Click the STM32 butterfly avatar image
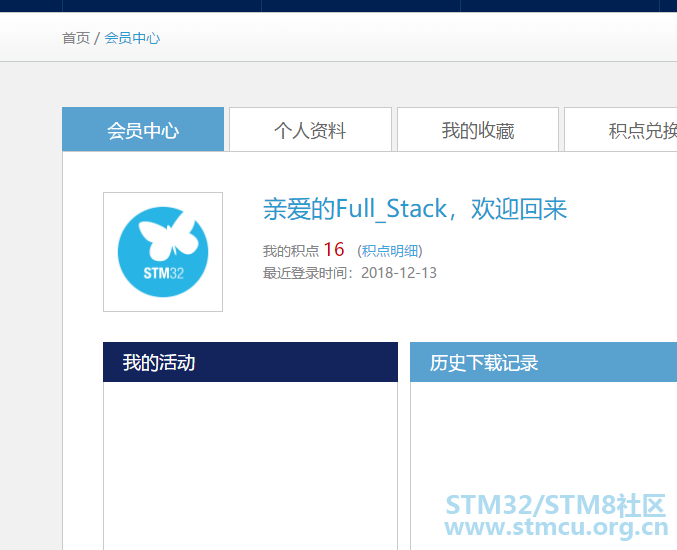677x550 pixels. pyautogui.click(x=163, y=252)
